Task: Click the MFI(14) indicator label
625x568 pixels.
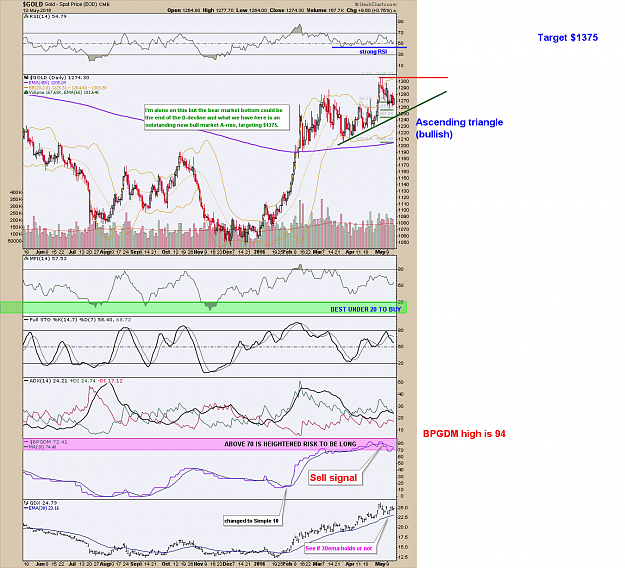Action: point(45,259)
